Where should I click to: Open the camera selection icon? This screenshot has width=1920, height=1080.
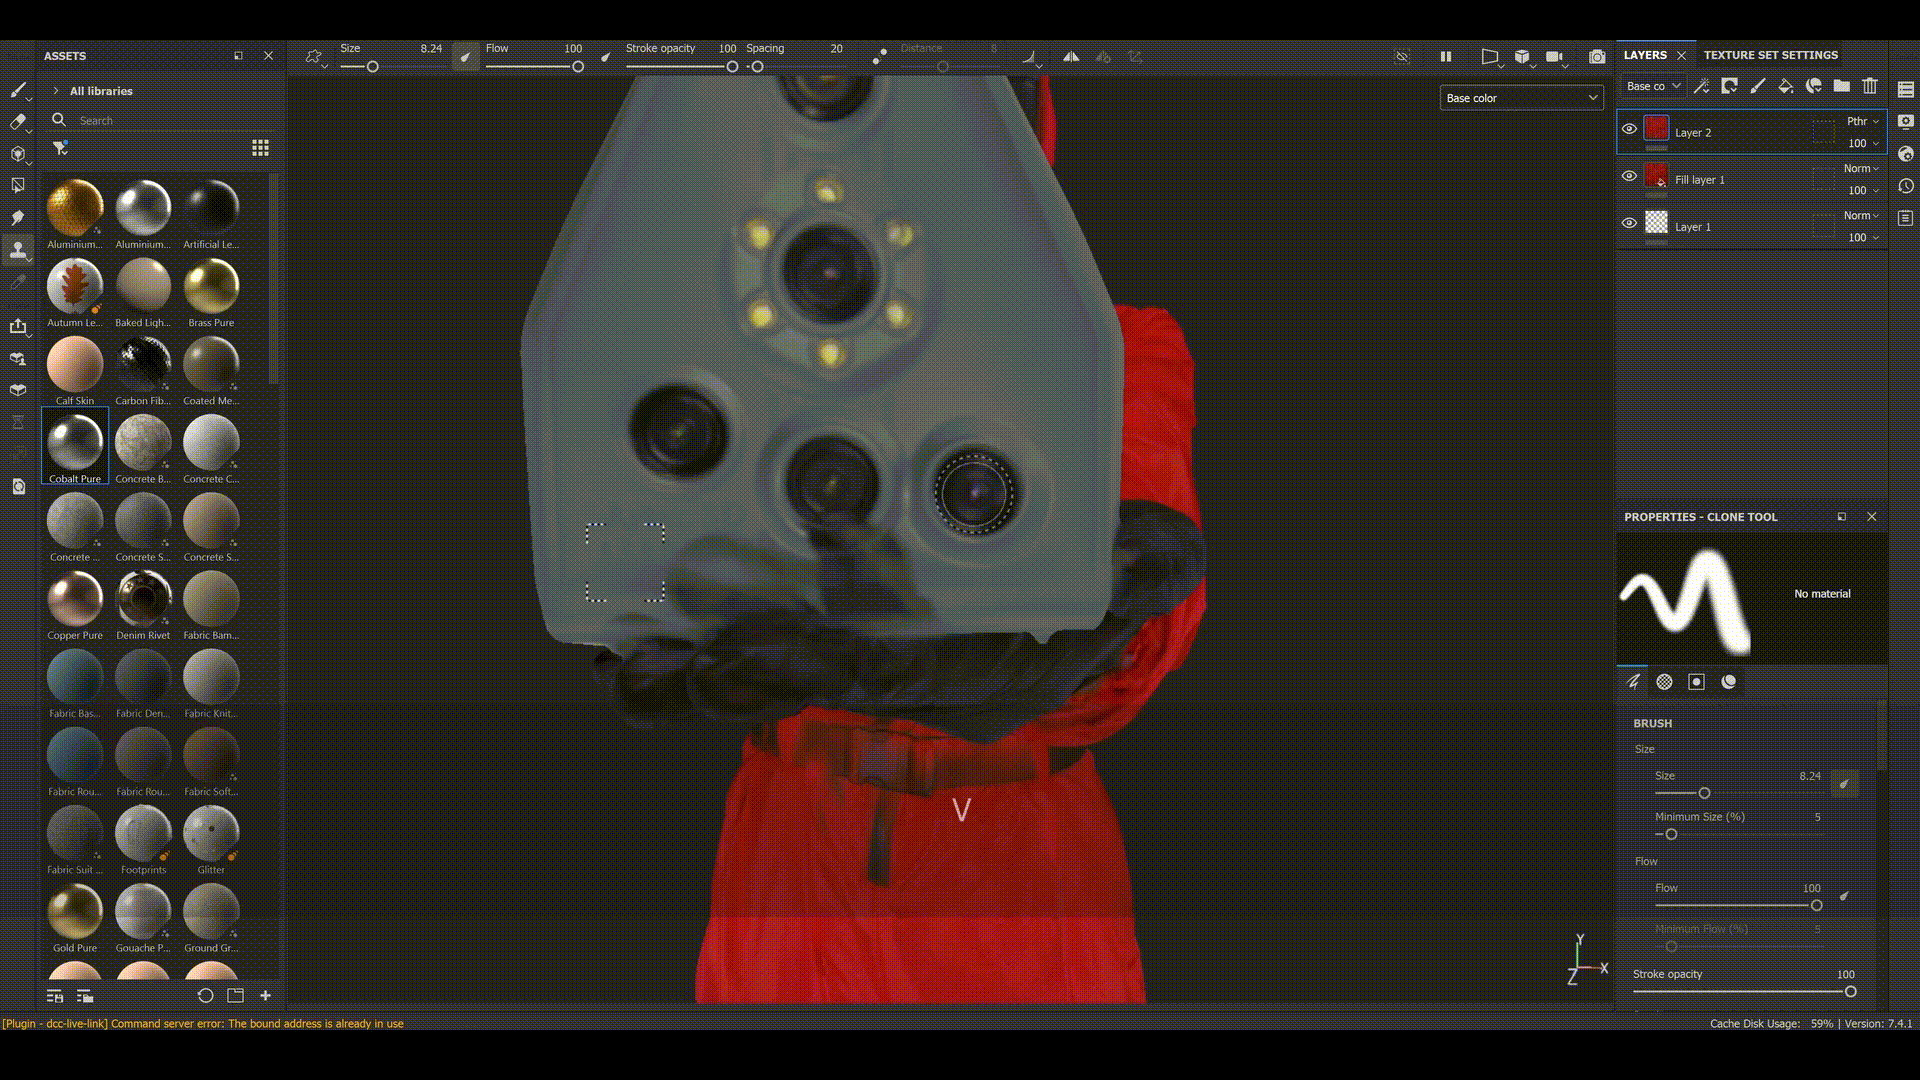pos(1556,57)
